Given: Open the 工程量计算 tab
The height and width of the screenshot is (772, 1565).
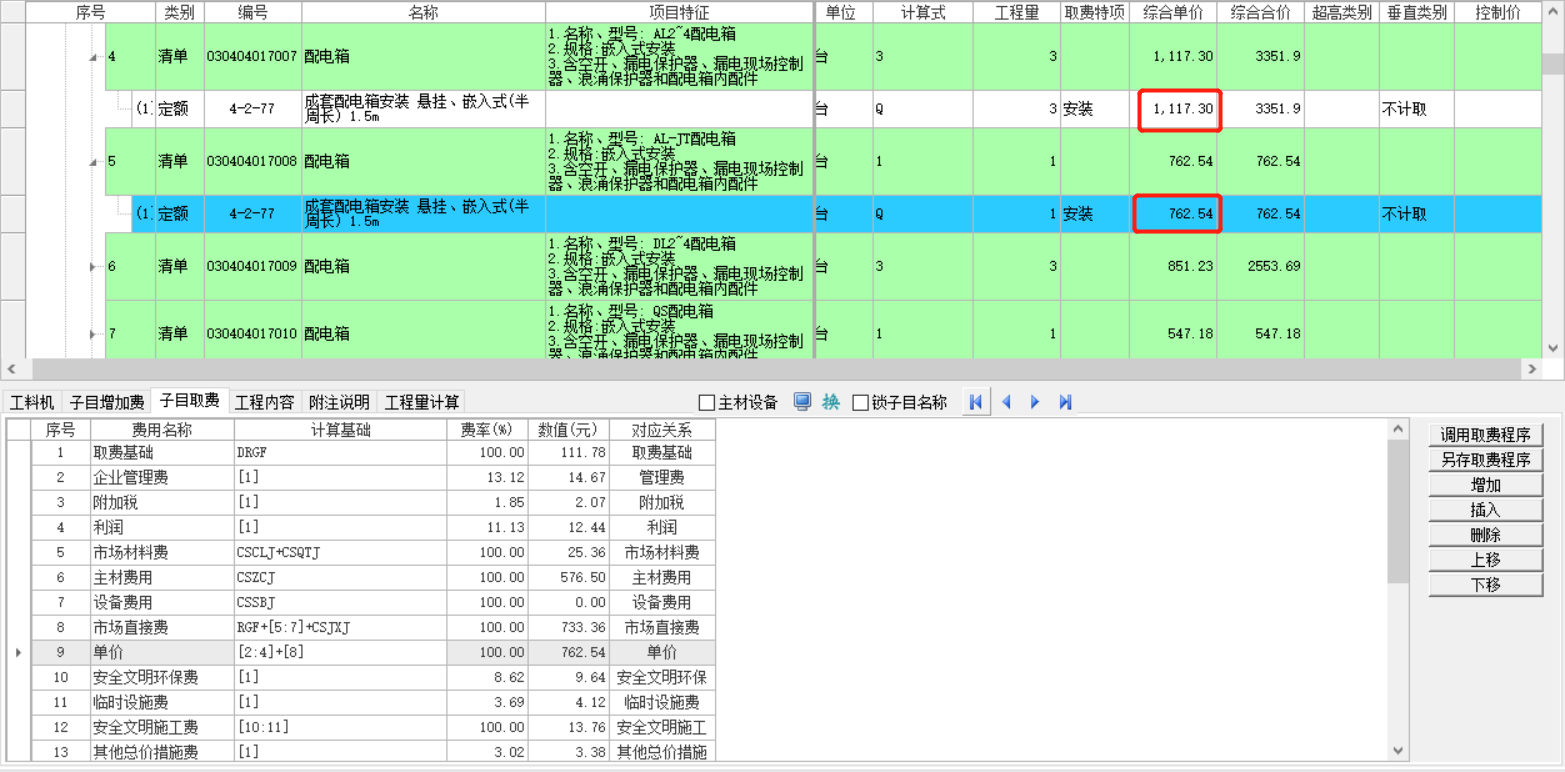Looking at the screenshot, I should click(x=422, y=402).
